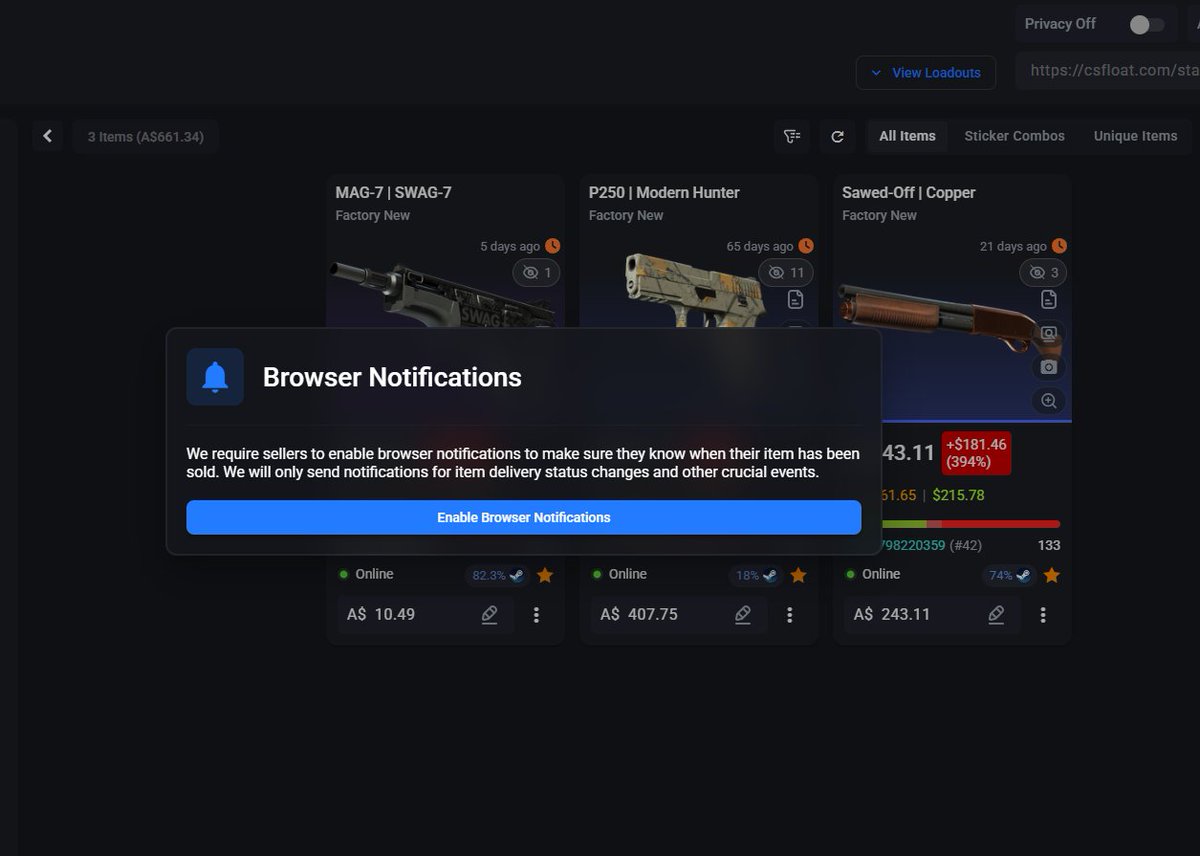
Task: Switch to Sticker Combos tab
Action: (x=1014, y=136)
